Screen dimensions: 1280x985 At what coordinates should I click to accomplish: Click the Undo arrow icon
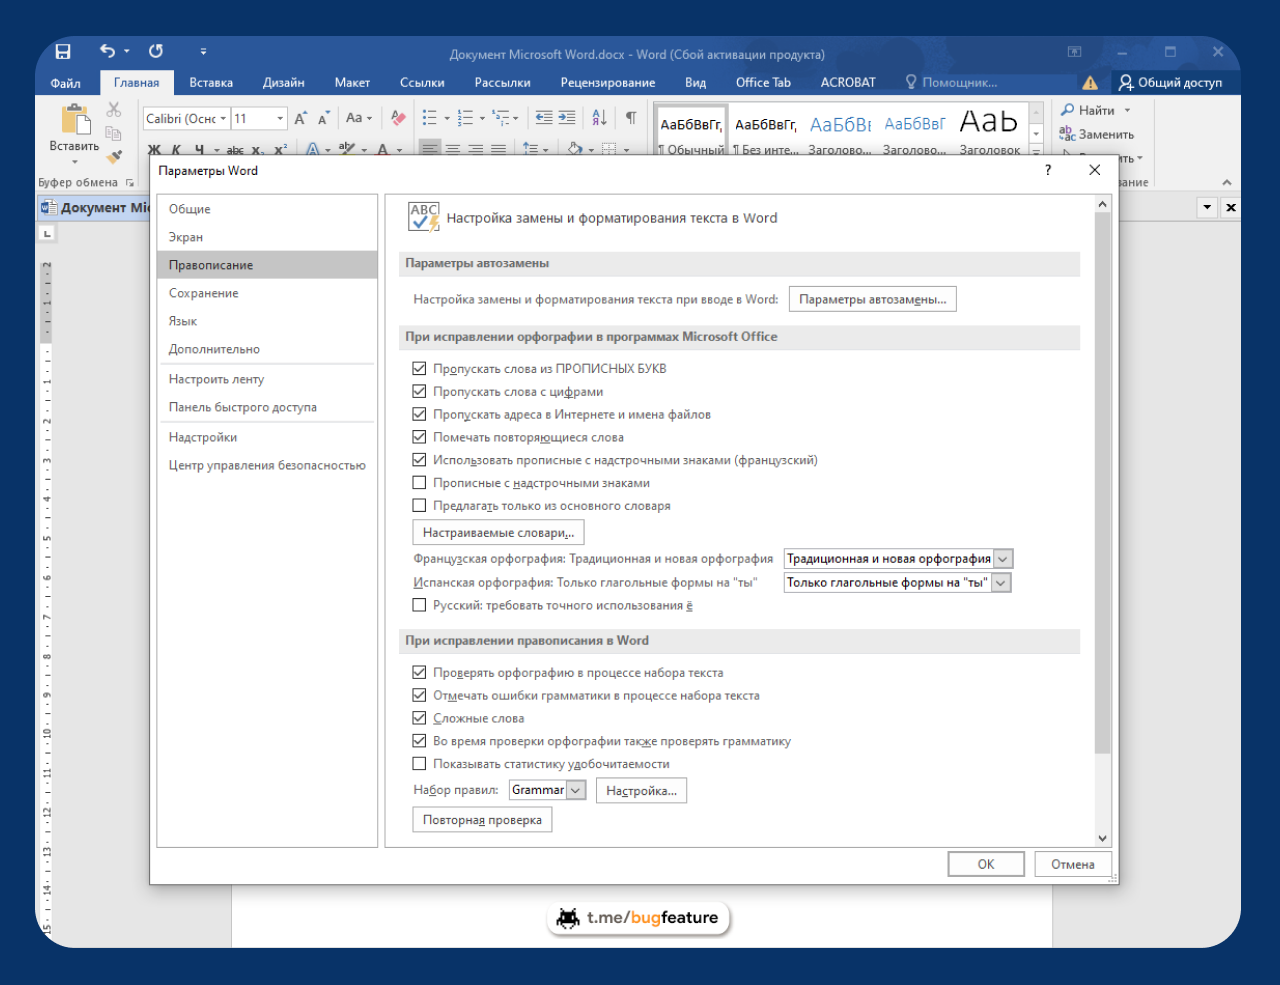(x=108, y=51)
